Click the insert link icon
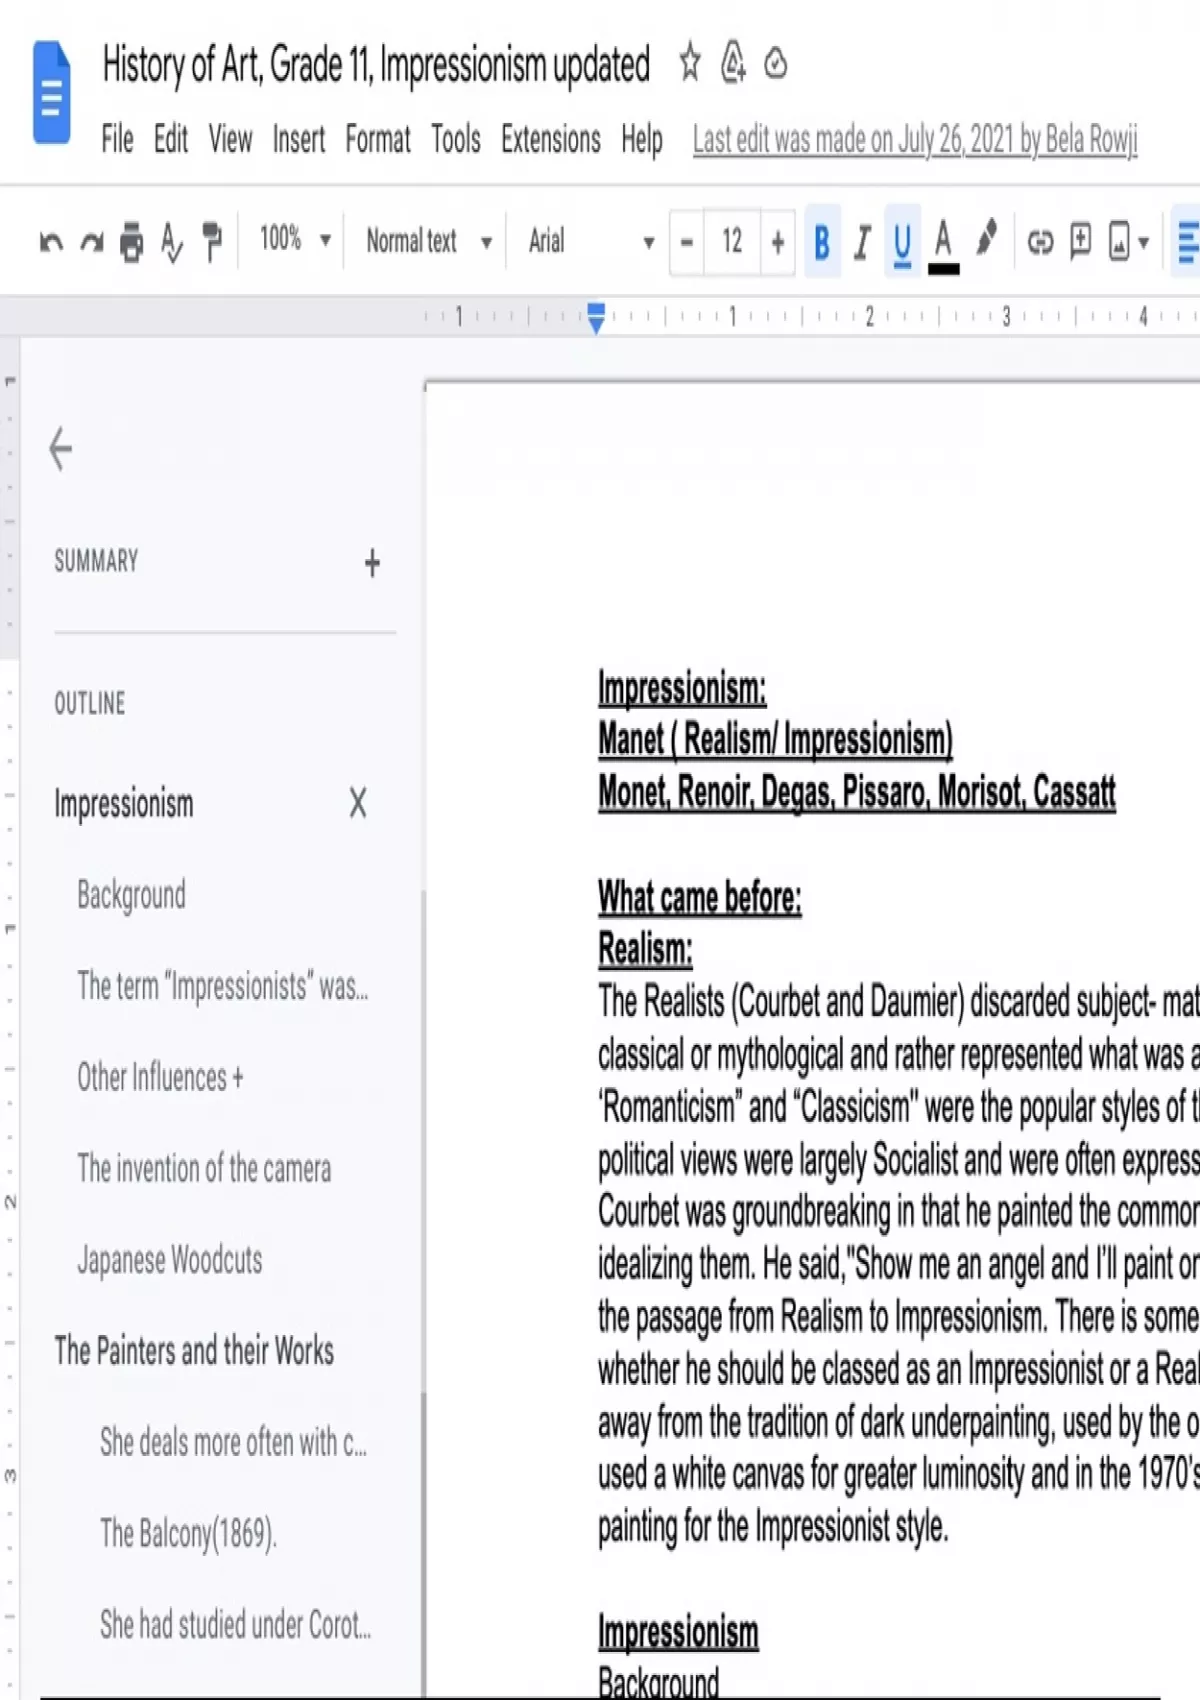Image resolution: width=1200 pixels, height=1700 pixels. pyautogui.click(x=1040, y=242)
